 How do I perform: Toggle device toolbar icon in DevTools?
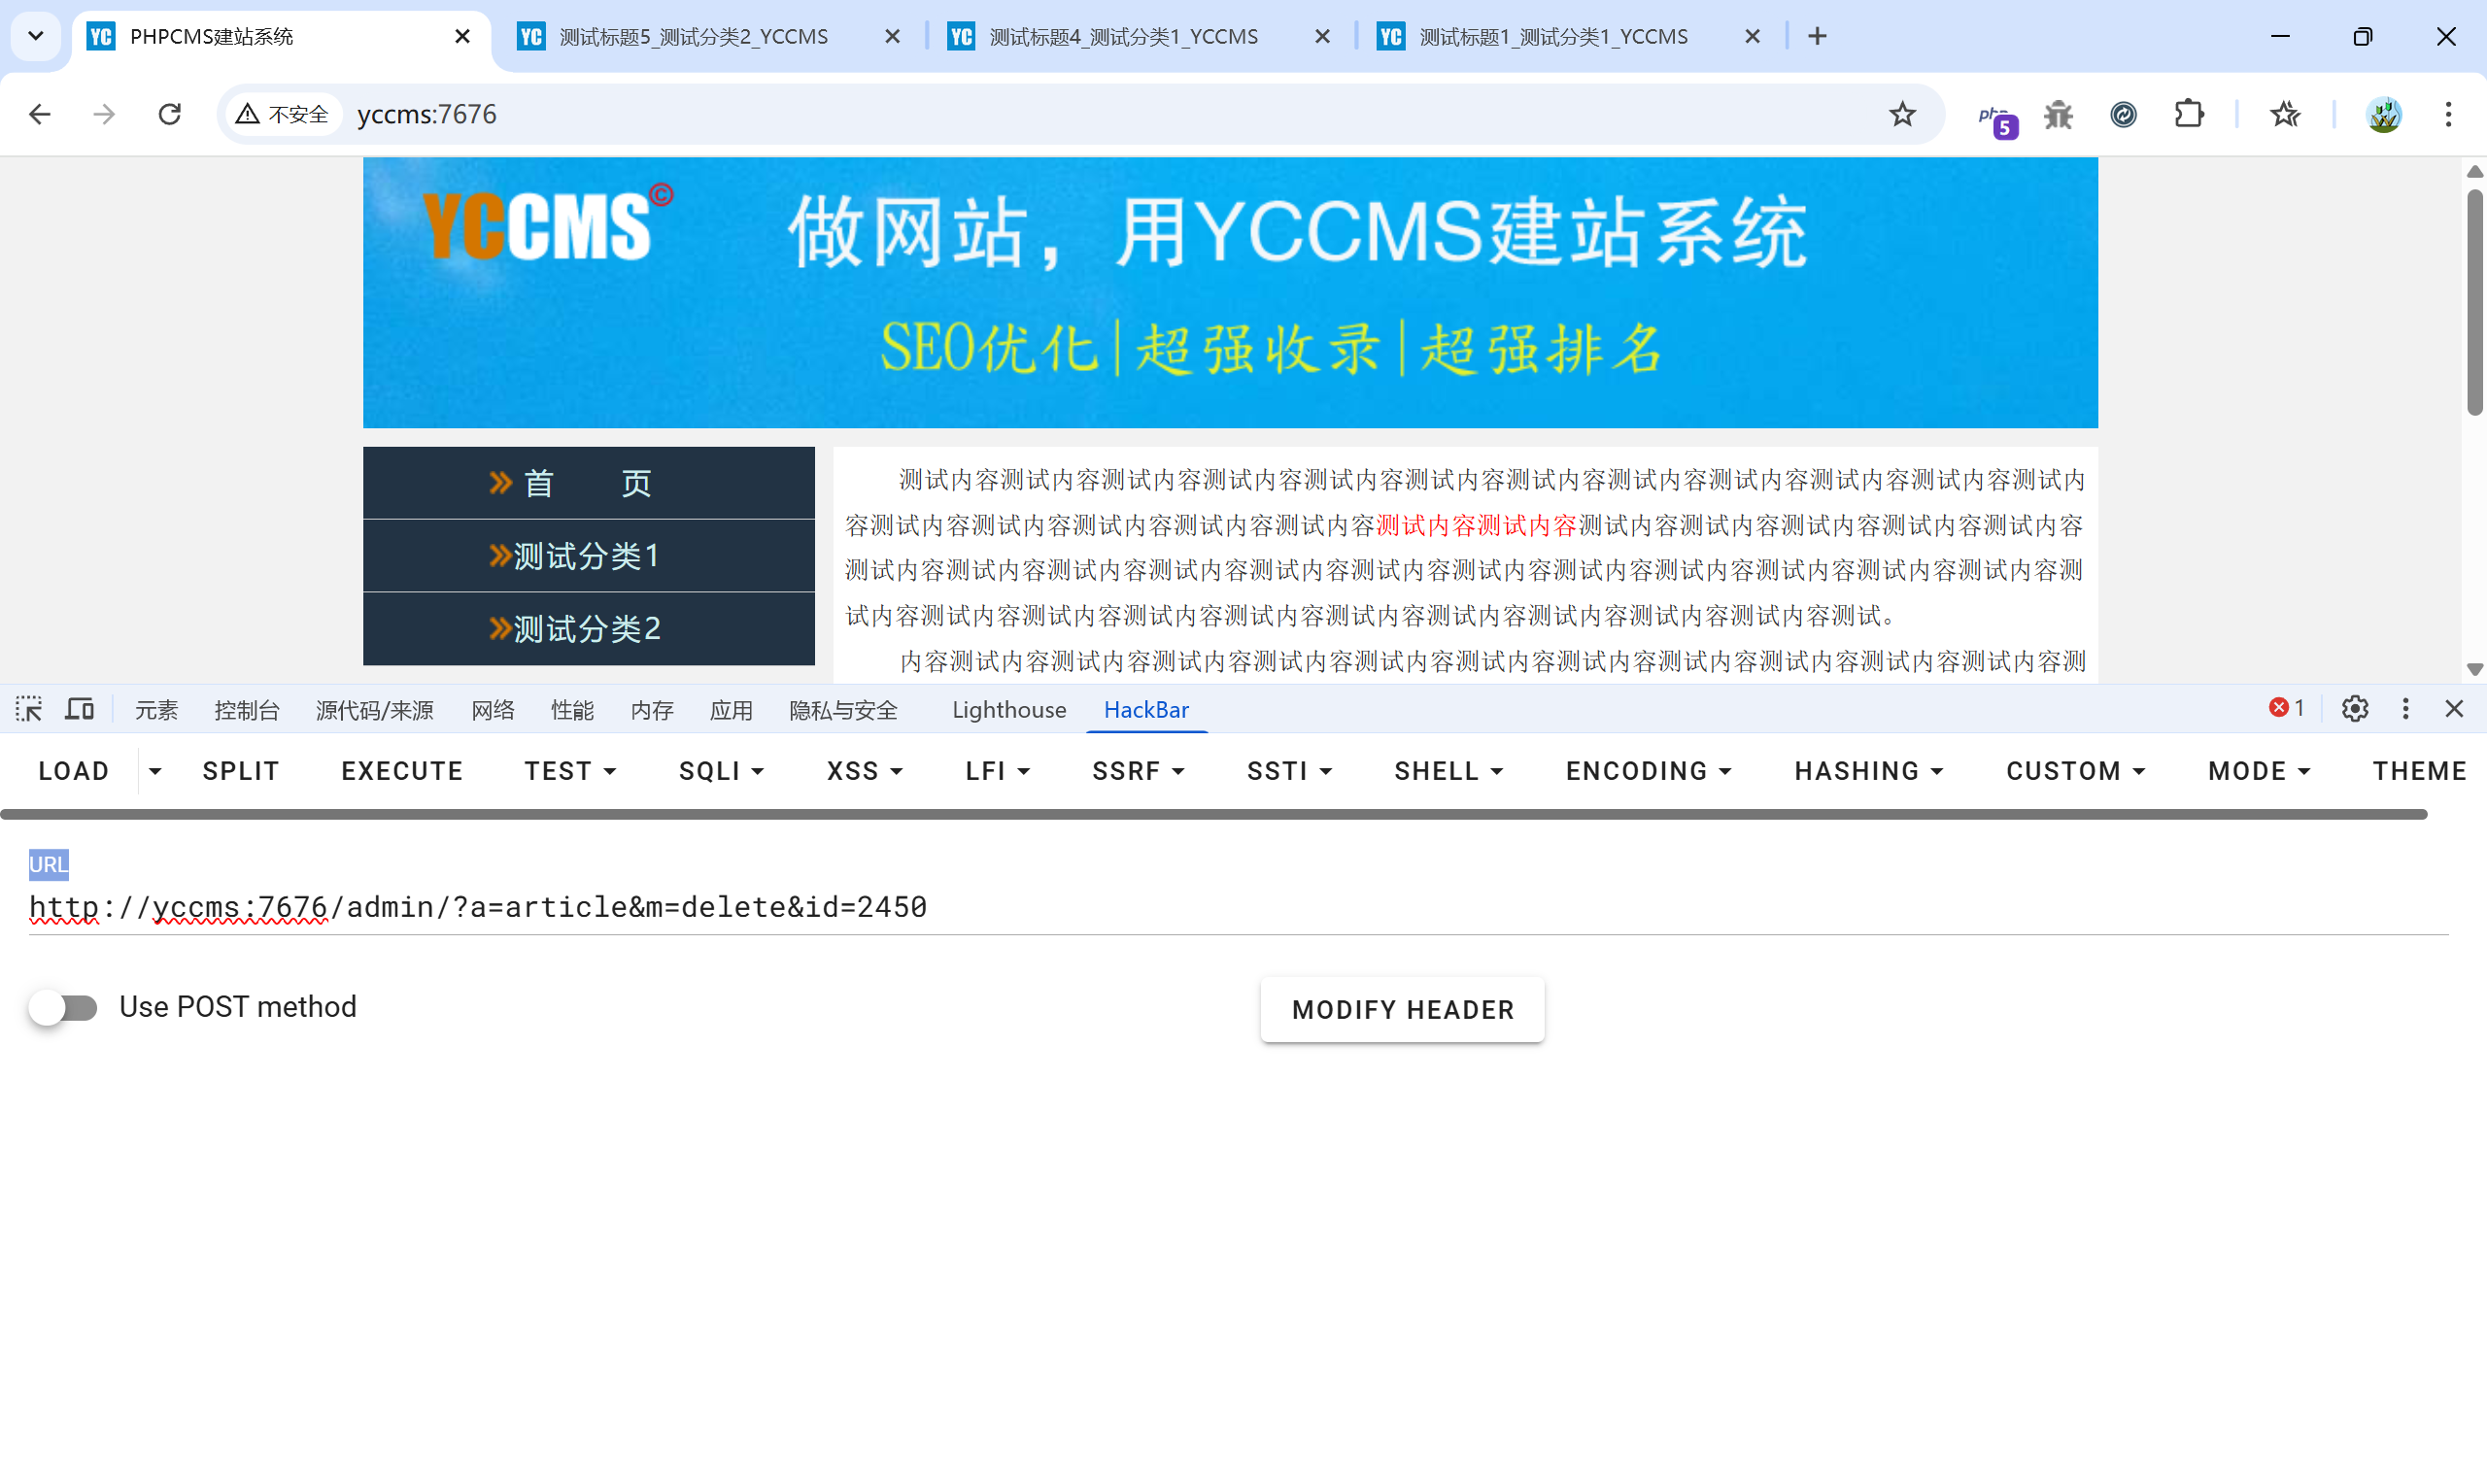click(x=80, y=709)
